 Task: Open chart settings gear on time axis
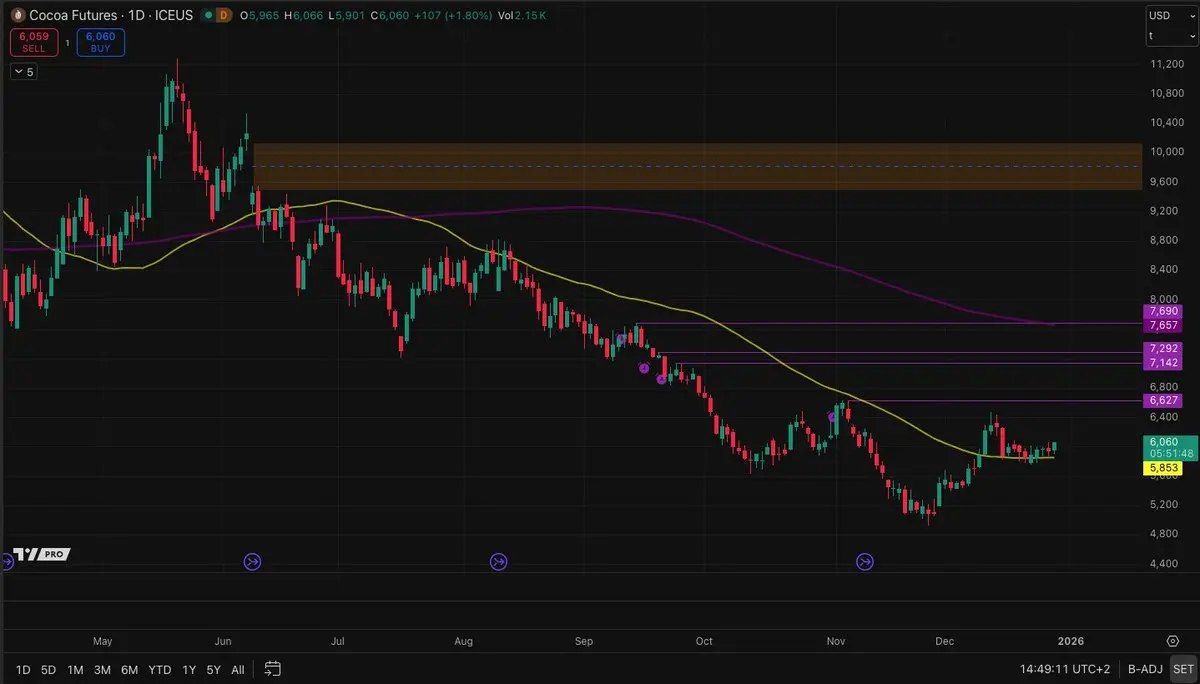point(1171,640)
